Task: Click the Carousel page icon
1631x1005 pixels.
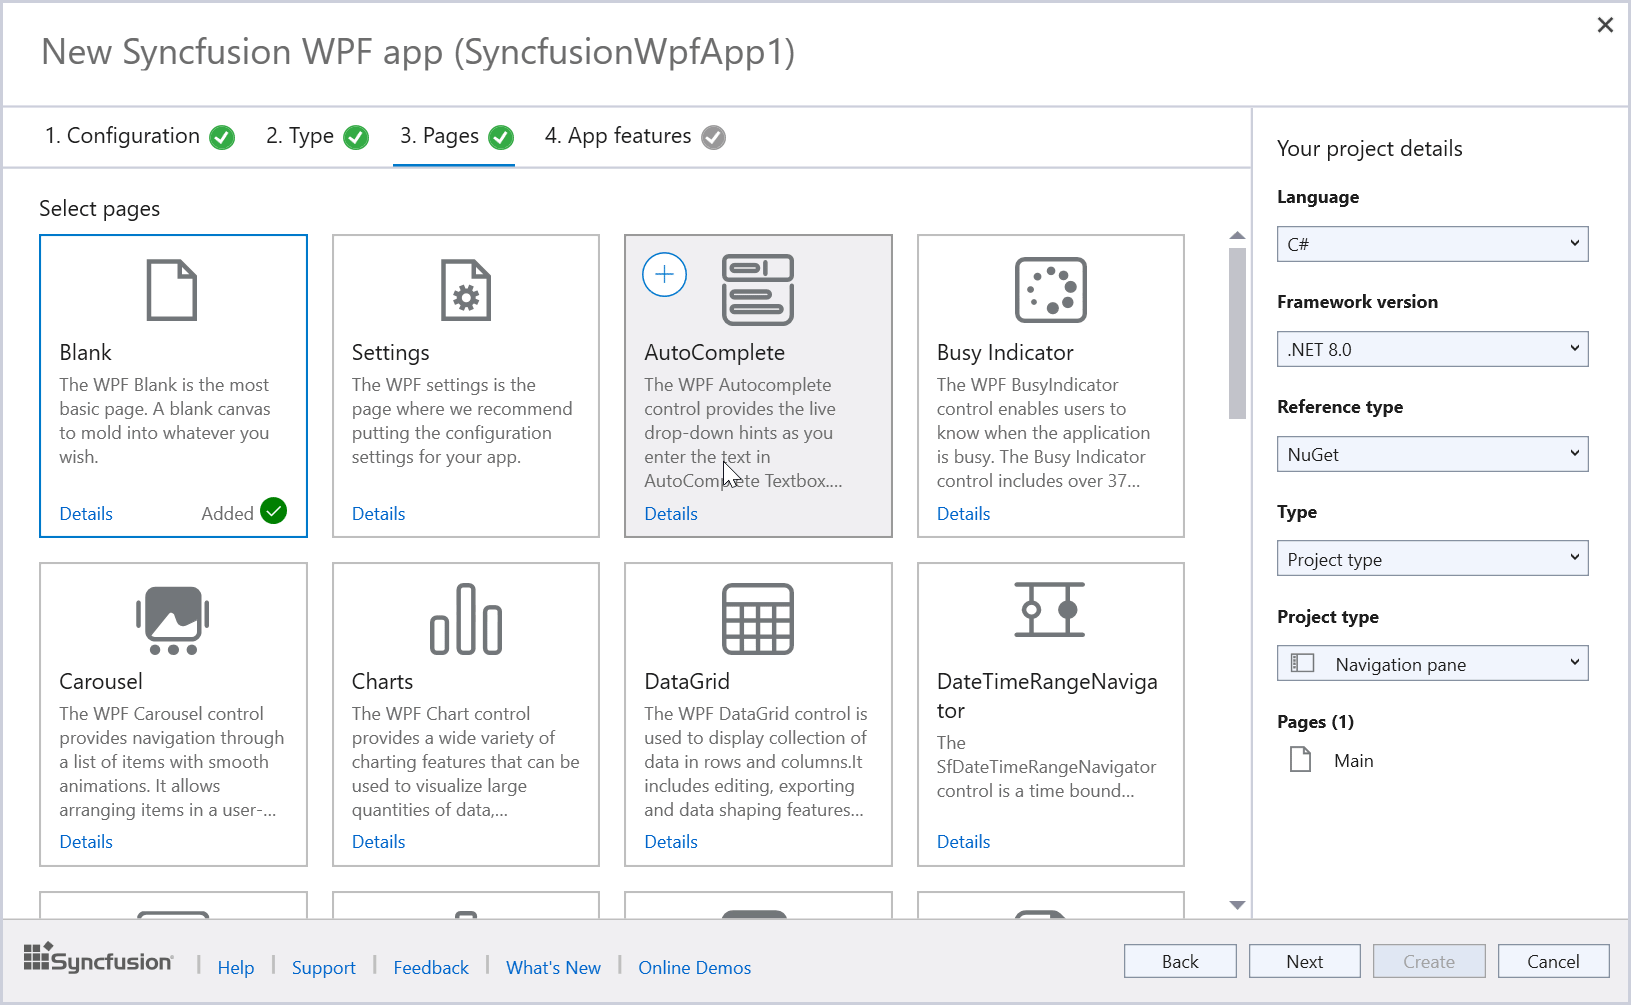Action: tap(172, 620)
